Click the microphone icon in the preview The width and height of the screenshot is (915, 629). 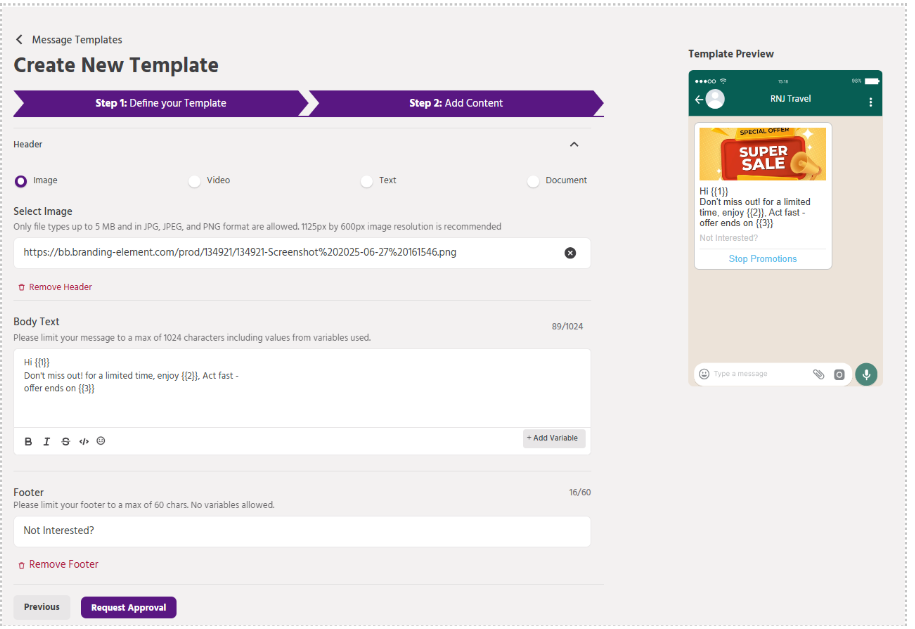[866, 374]
